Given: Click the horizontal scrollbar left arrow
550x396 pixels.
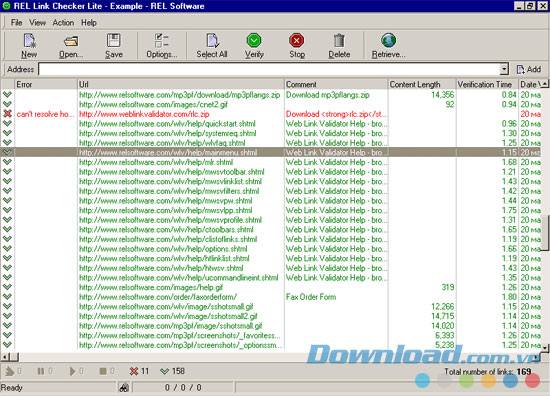Looking at the screenshot, I should [5, 357].
